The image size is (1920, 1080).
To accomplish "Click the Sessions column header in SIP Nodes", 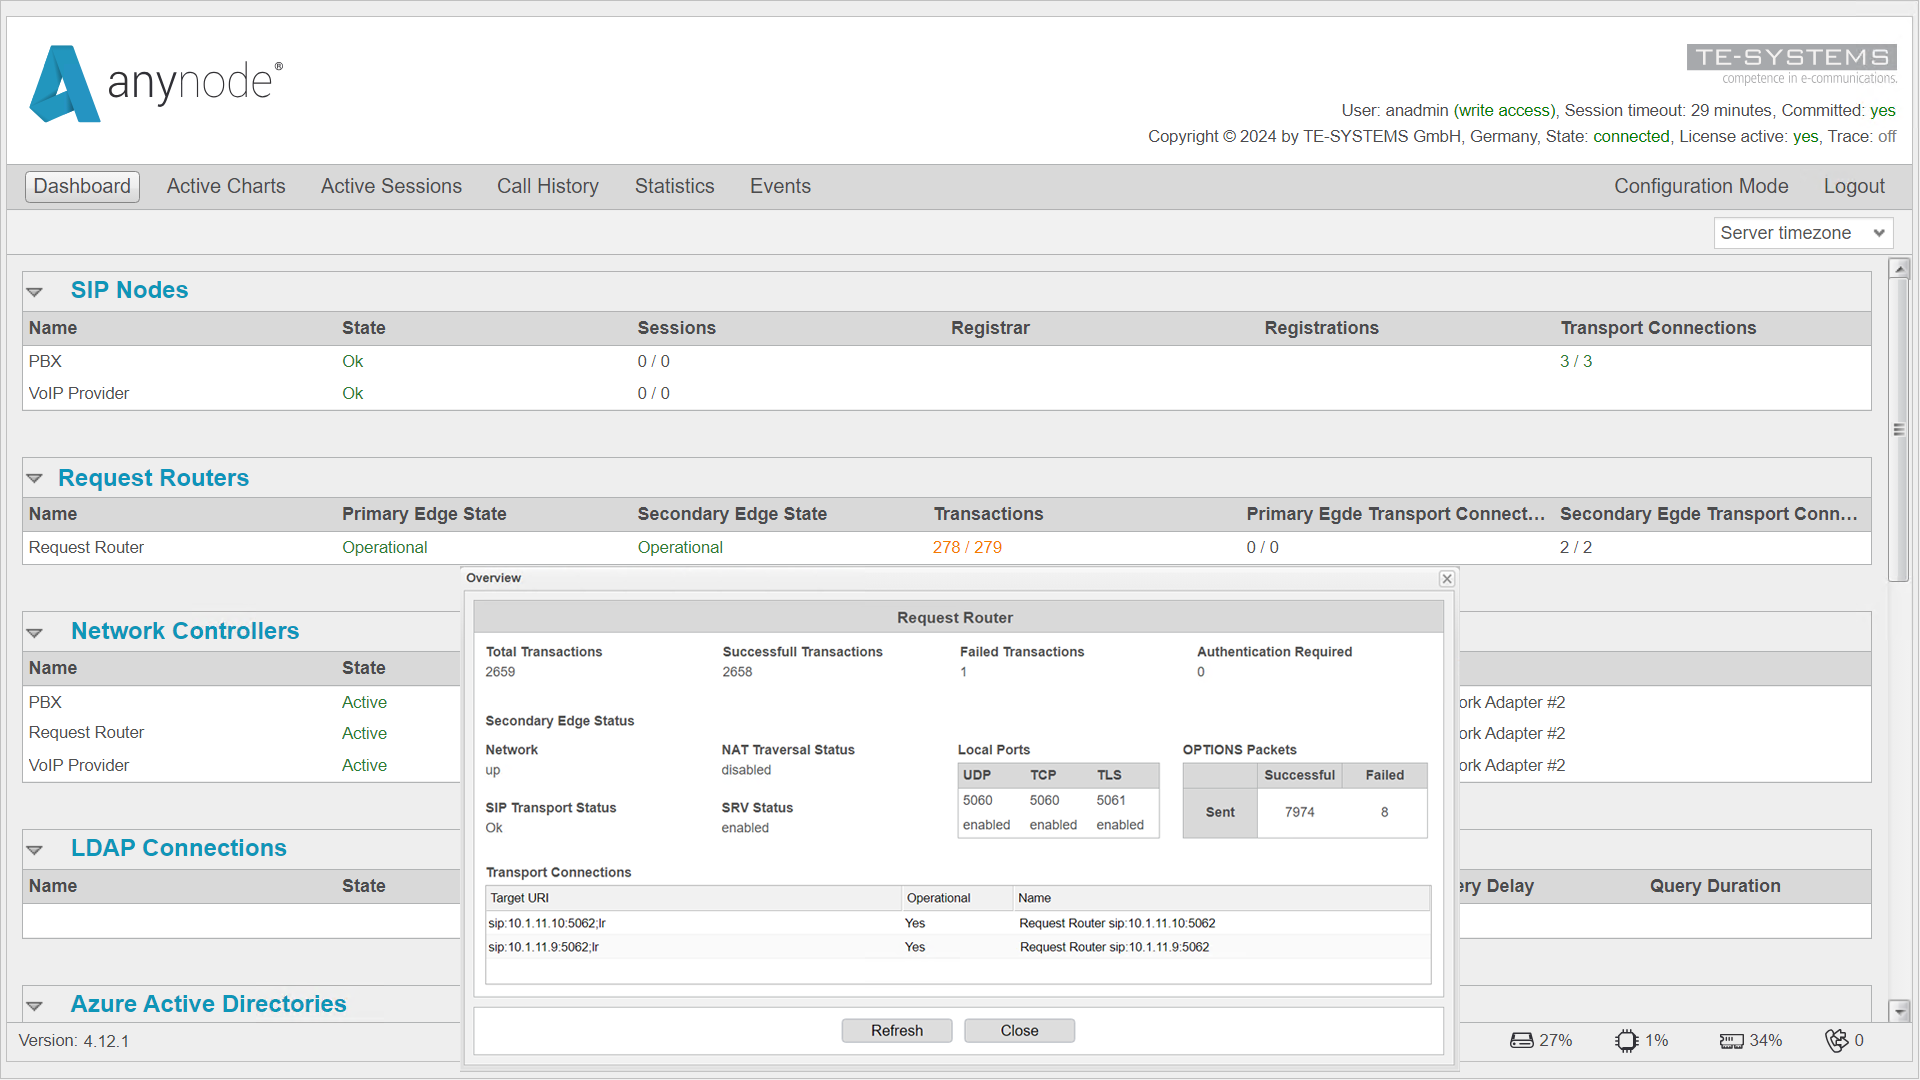I will pos(676,329).
